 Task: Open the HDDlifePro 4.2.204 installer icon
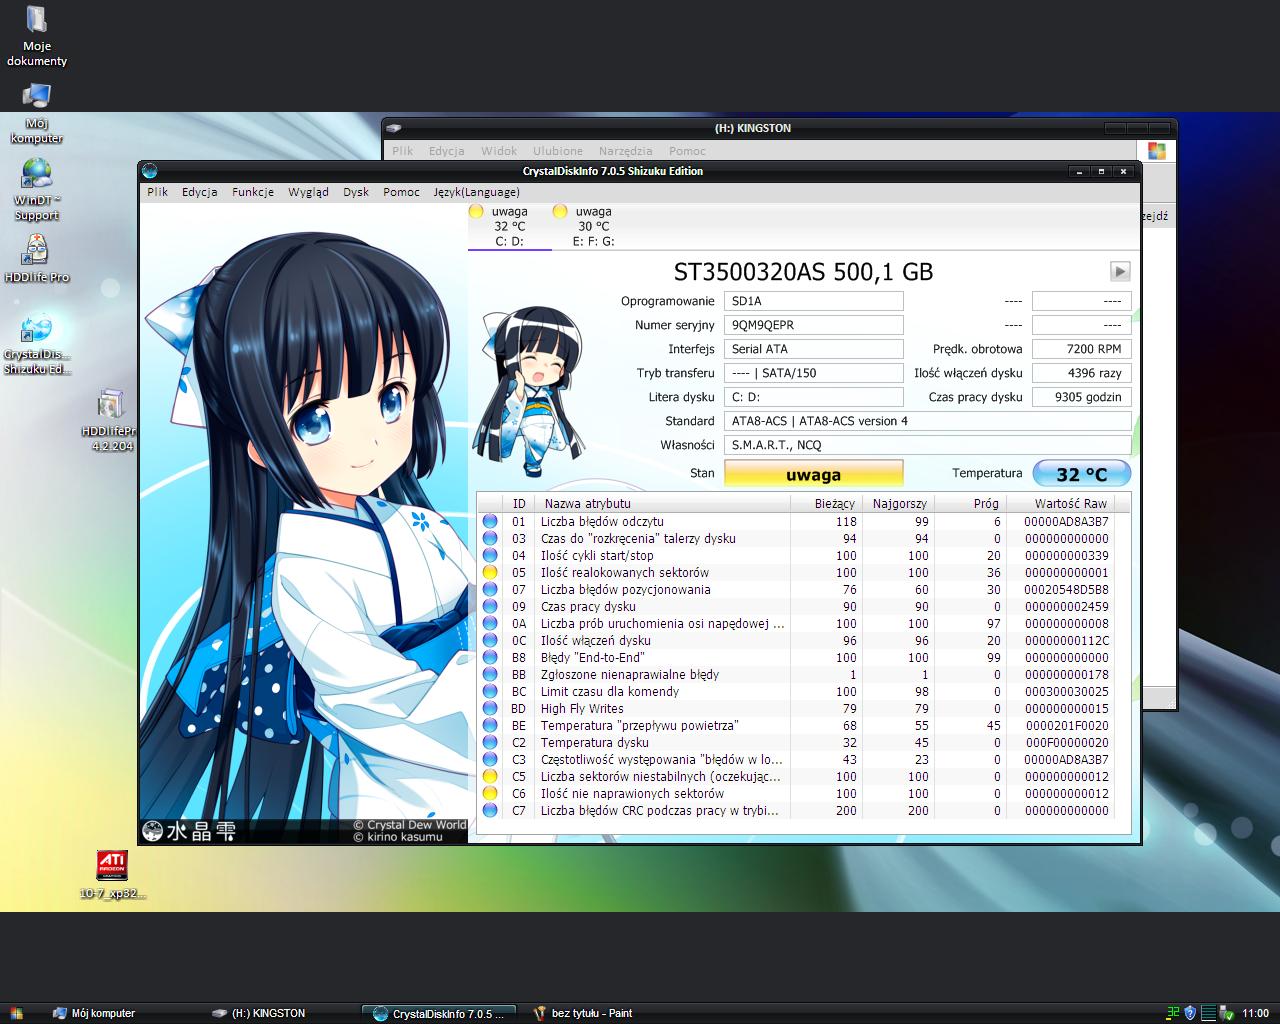coord(111,421)
